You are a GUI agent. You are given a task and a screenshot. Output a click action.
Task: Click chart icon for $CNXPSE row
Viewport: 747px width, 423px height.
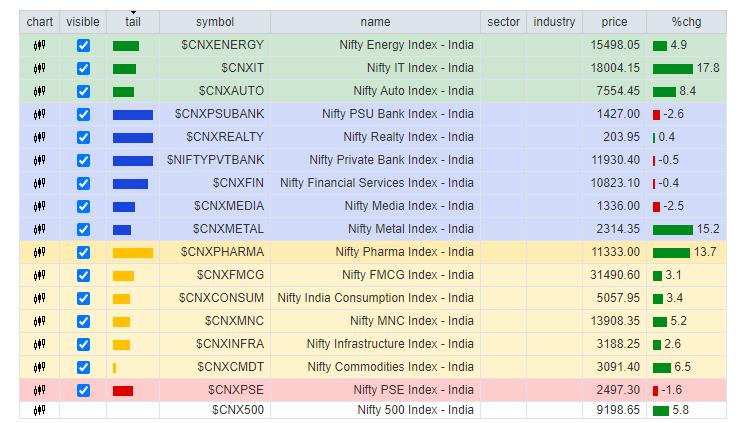[39, 390]
